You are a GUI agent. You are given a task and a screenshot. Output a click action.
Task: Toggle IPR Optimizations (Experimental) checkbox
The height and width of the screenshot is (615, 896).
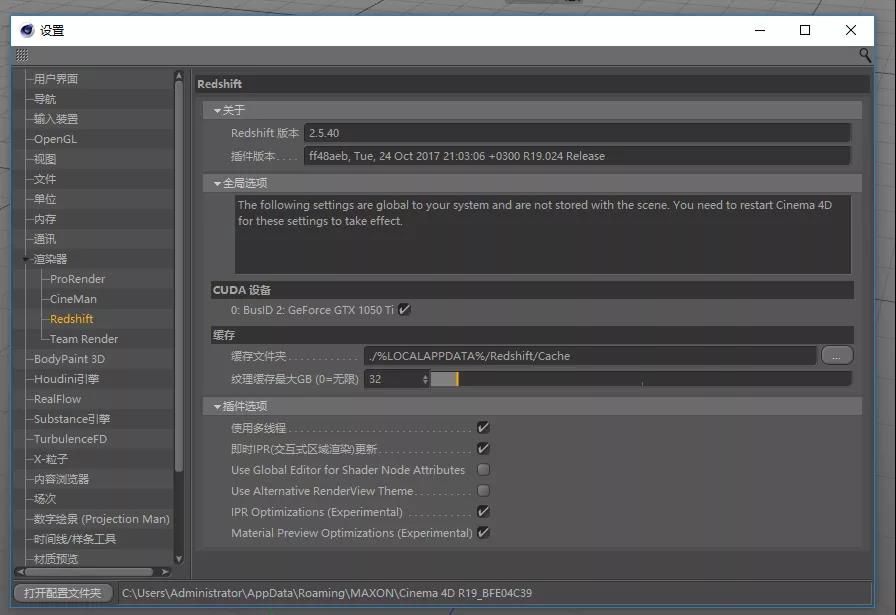click(483, 512)
